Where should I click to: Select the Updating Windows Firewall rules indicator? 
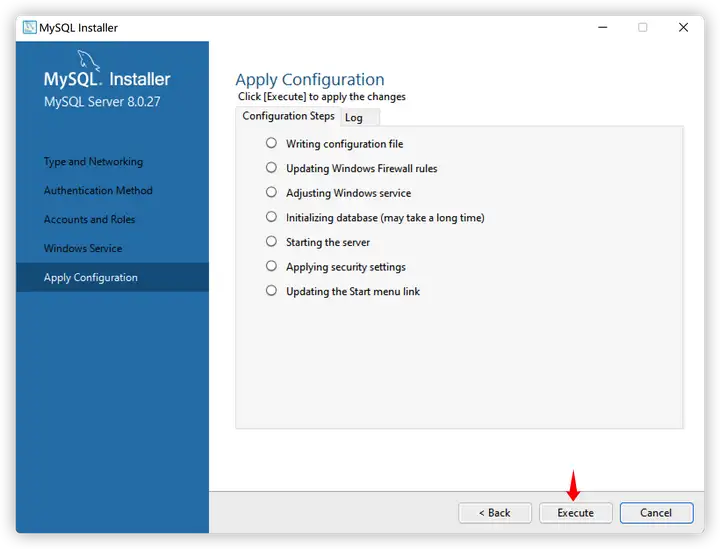point(271,168)
